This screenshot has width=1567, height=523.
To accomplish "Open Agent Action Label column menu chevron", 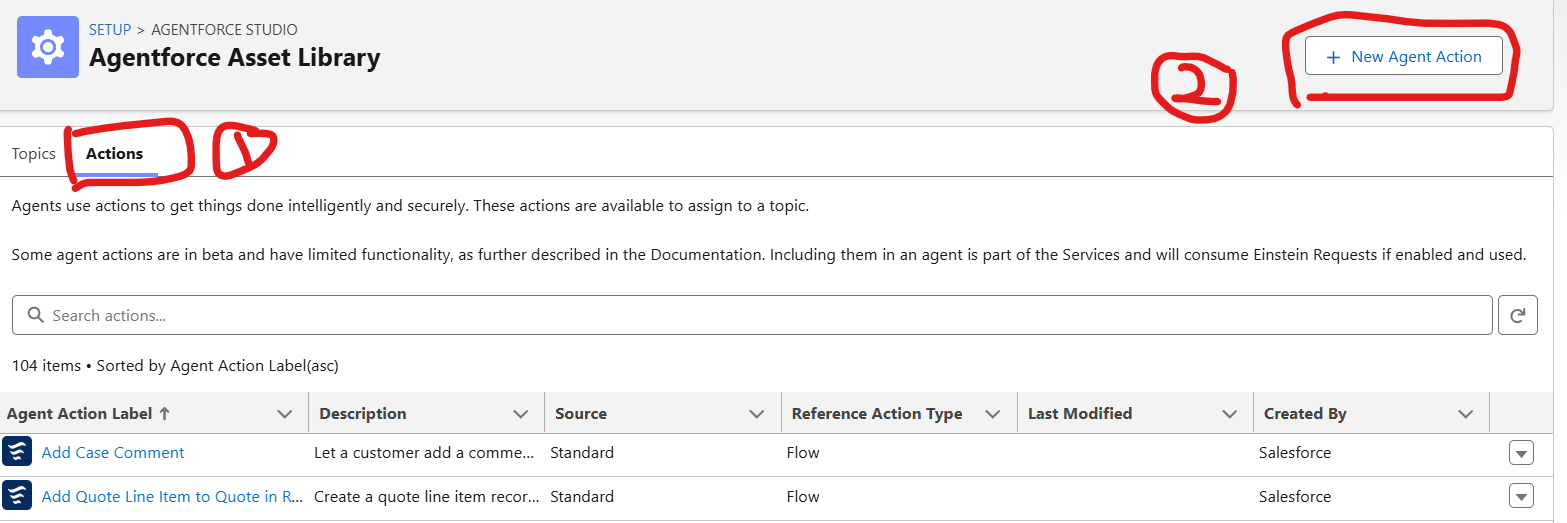I will 285,414.
